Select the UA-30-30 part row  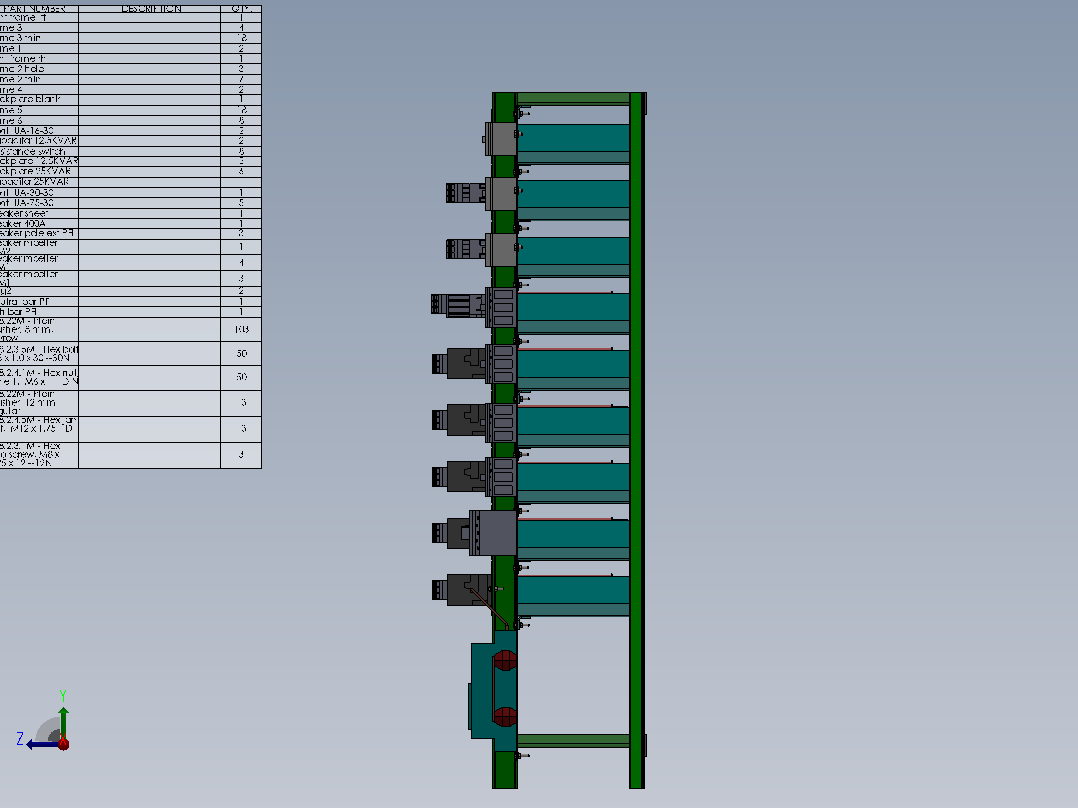[x=131, y=193]
